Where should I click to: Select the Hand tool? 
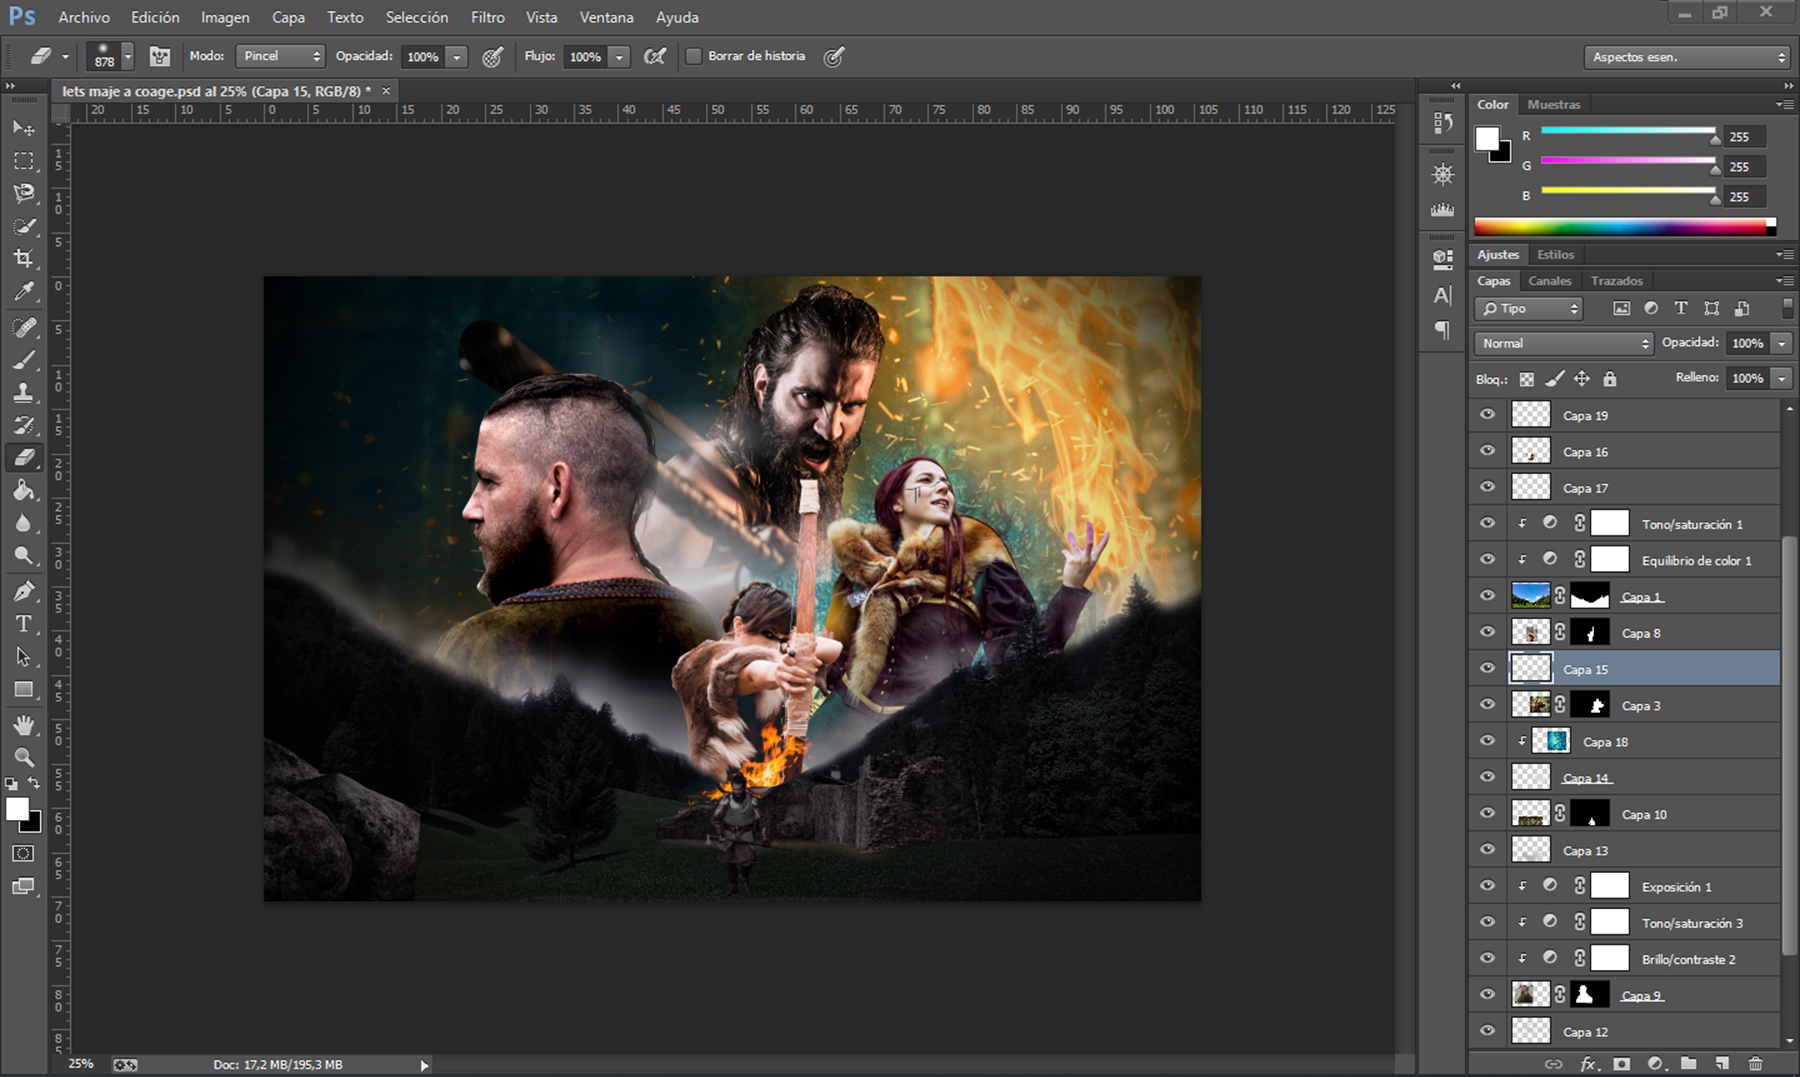pos(24,725)
